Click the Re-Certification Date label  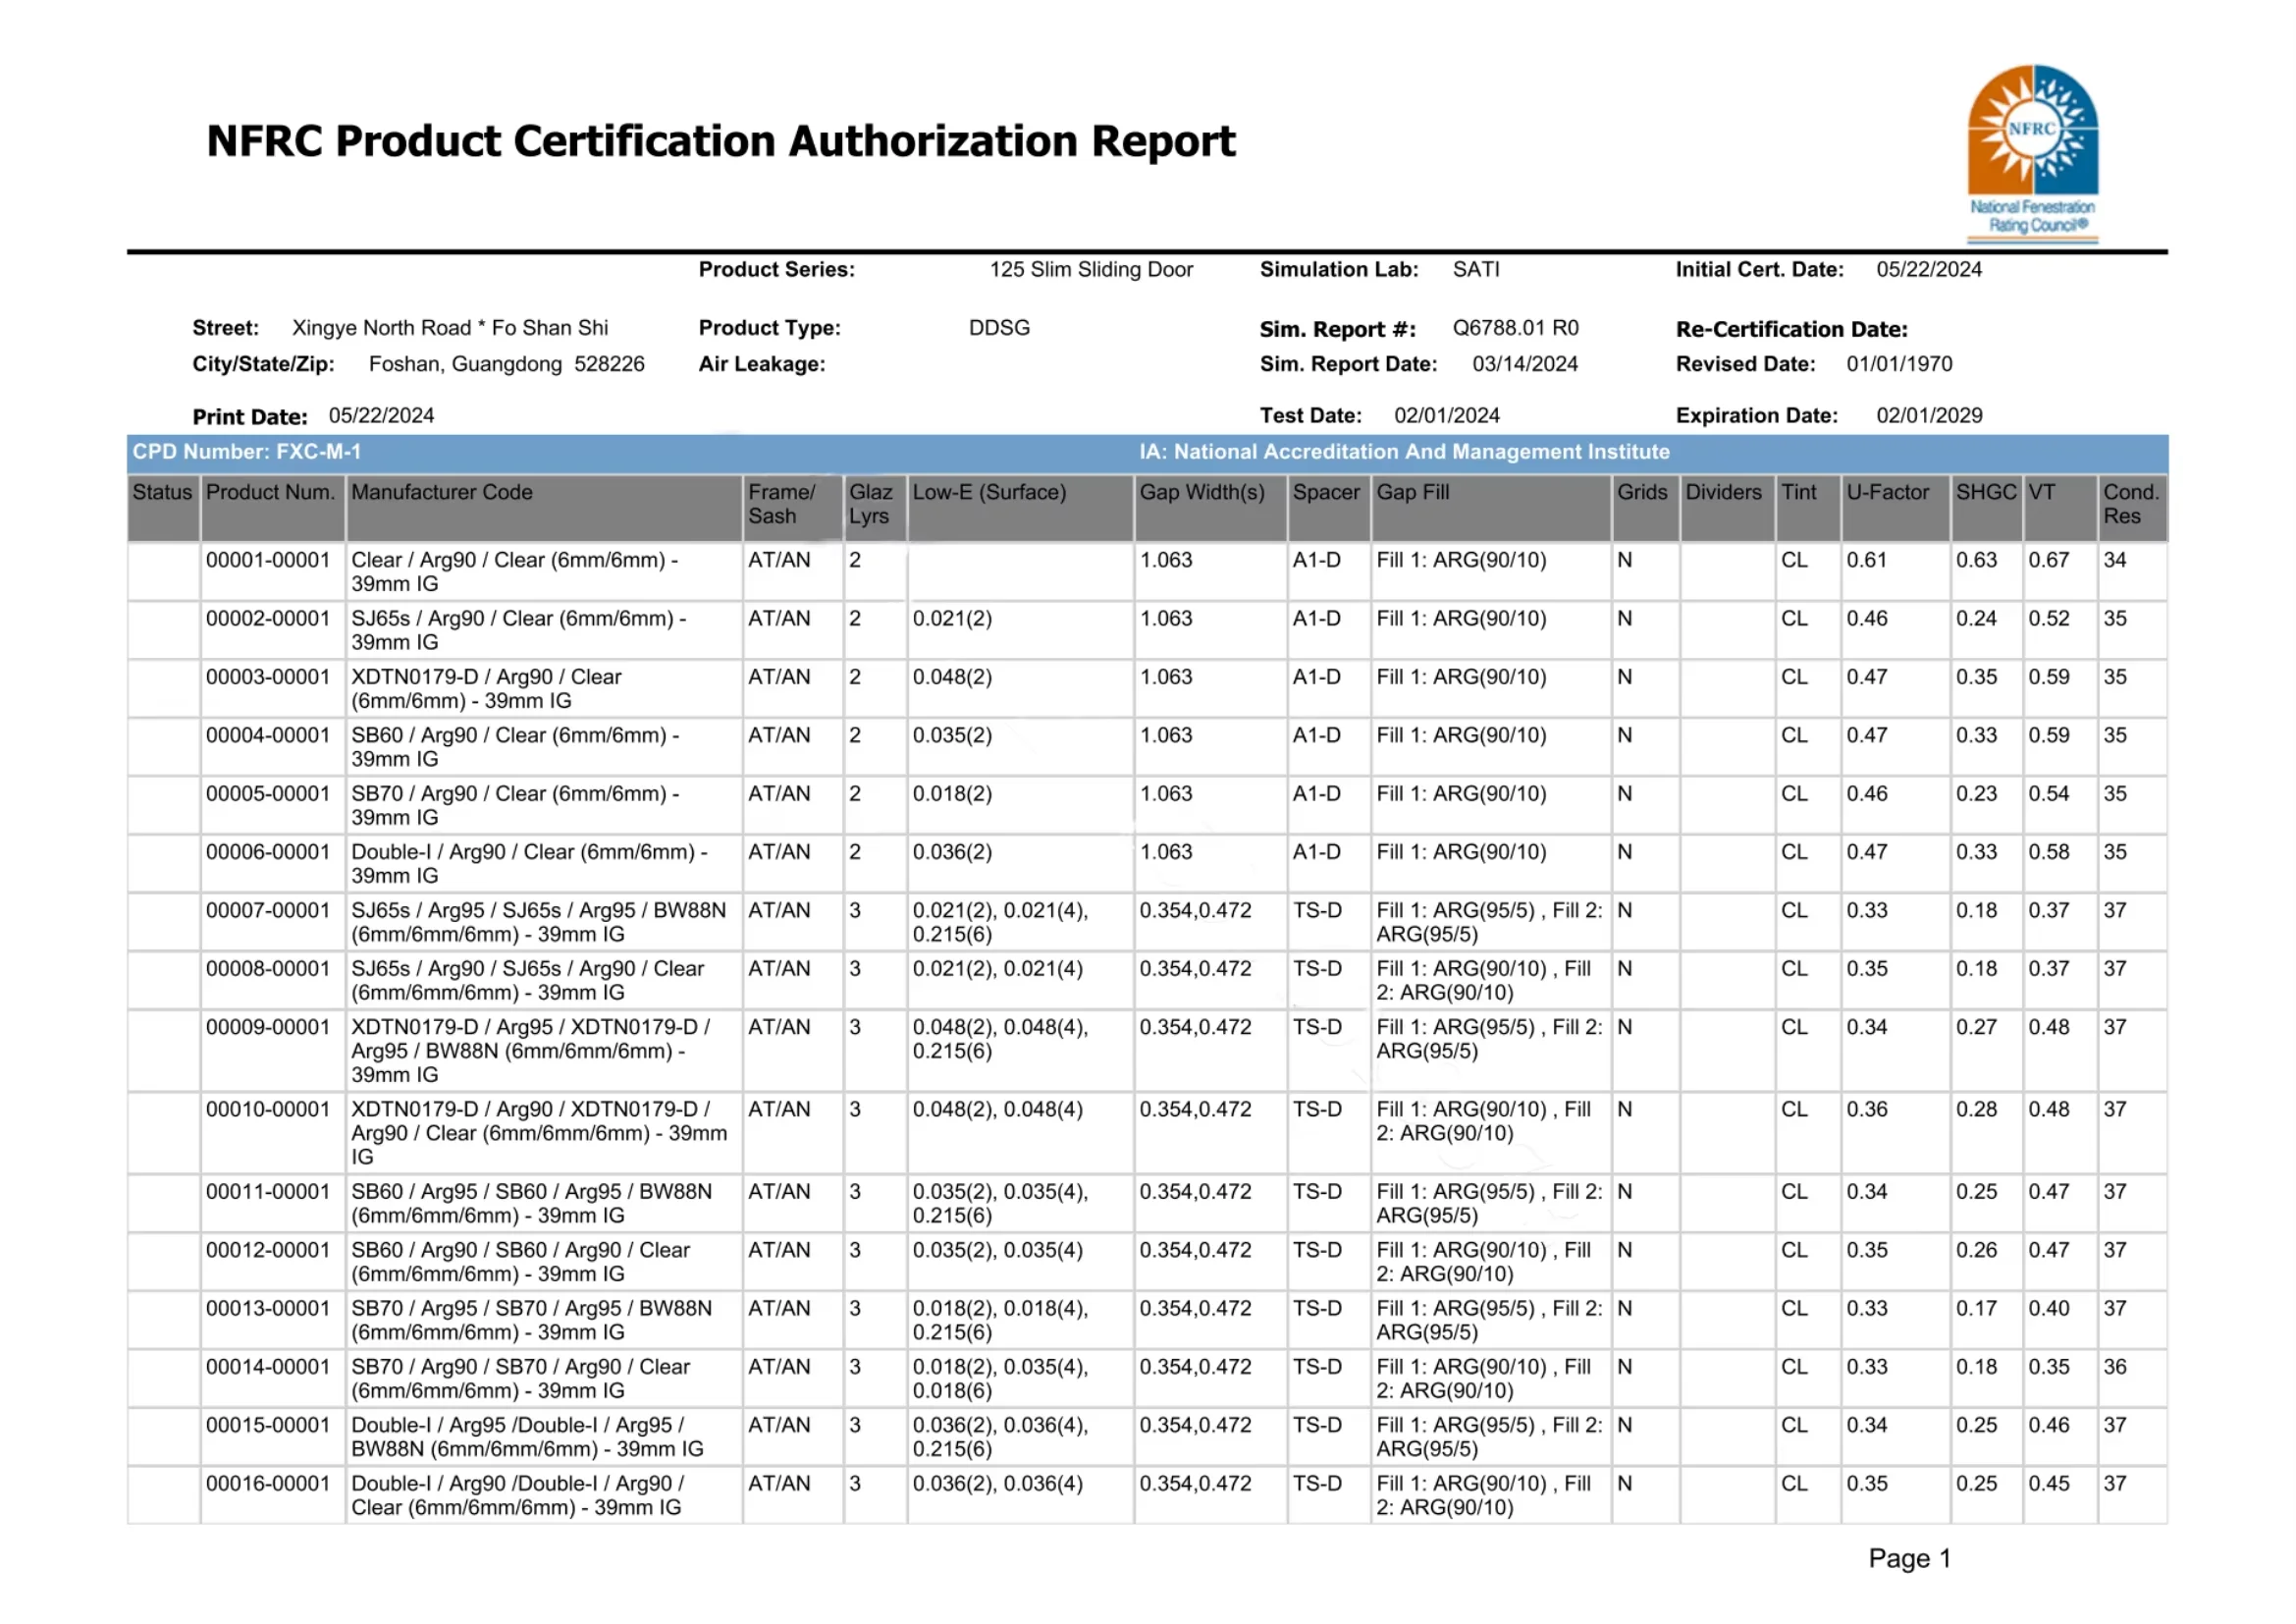click(x=1791, y=329)
